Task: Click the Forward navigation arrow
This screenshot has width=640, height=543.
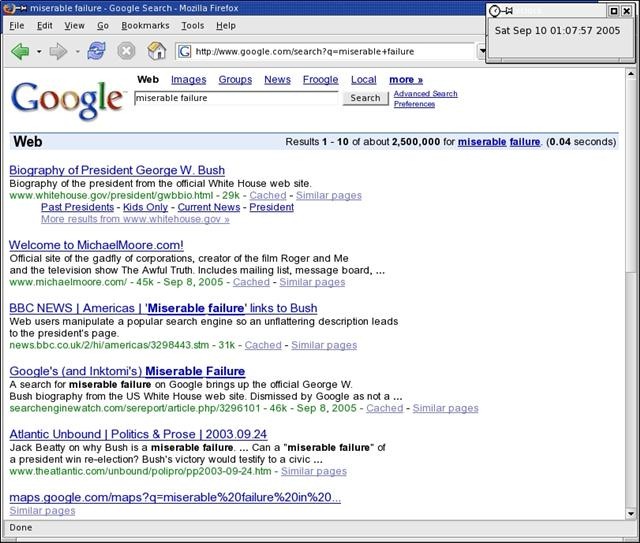Action: coord(59,51)
